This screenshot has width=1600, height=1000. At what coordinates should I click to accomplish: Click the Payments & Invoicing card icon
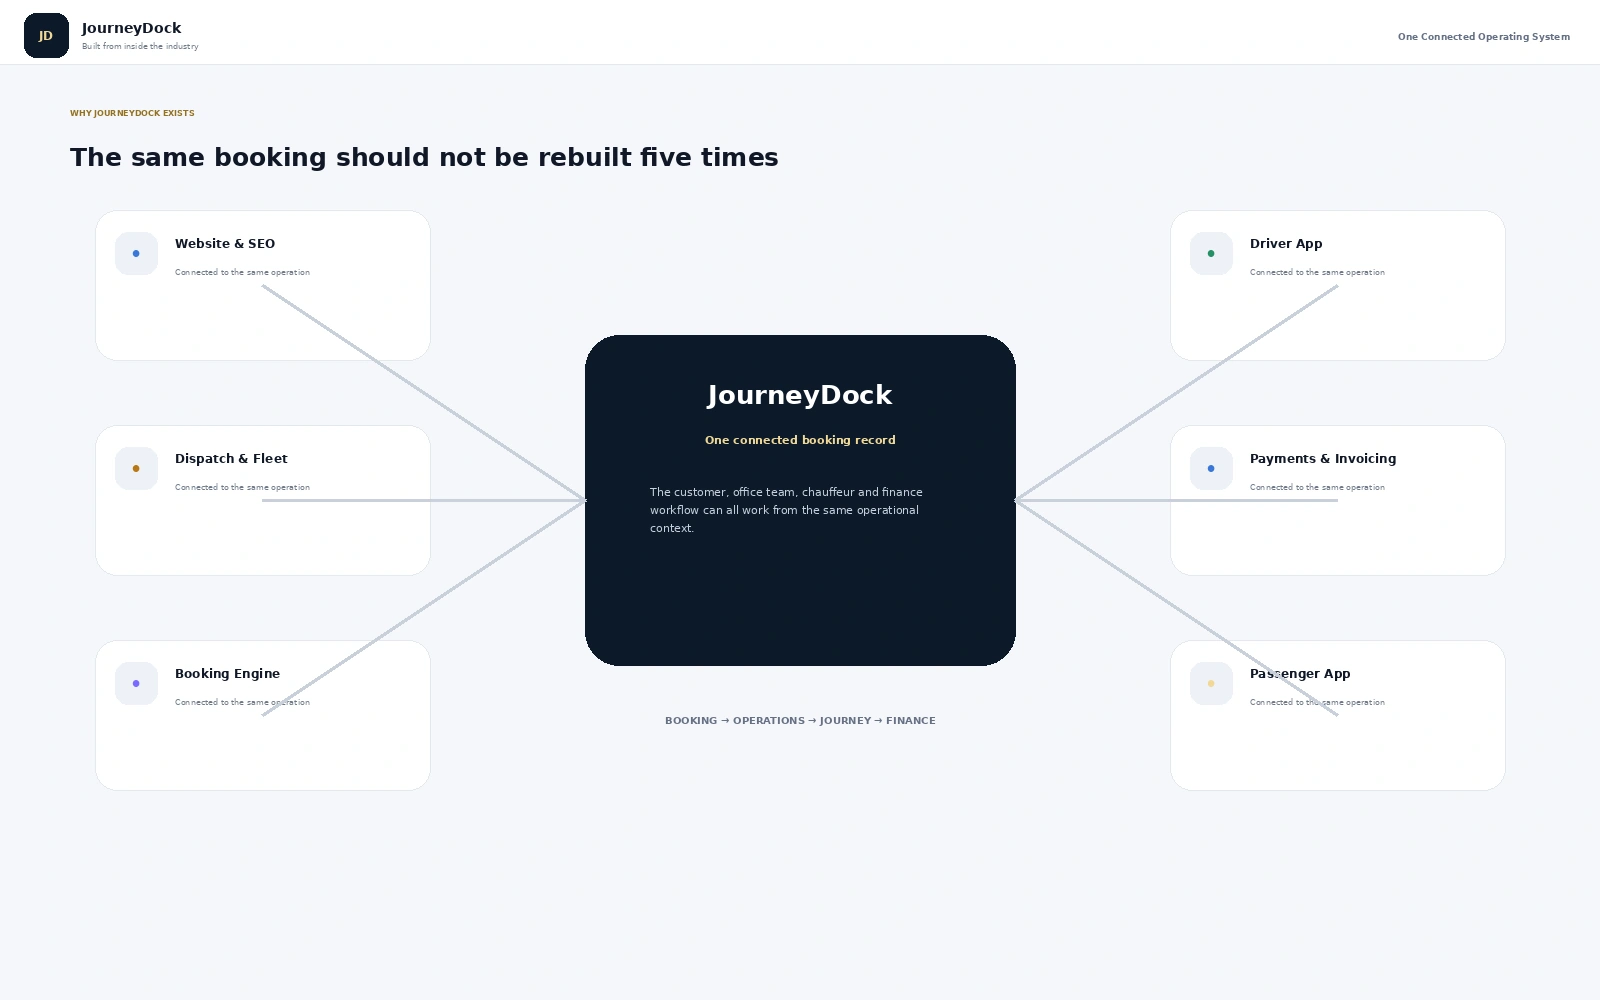point(1211,469)
